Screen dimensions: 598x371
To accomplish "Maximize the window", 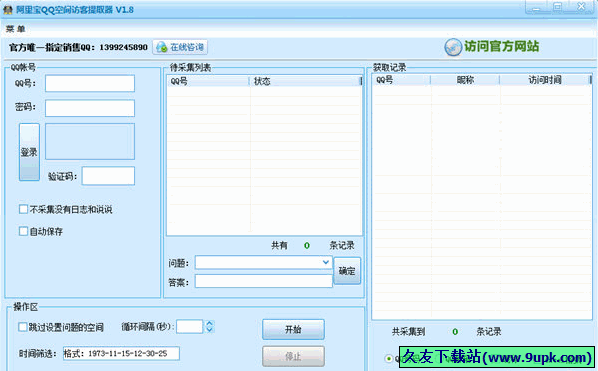I will tap(557, 7).
